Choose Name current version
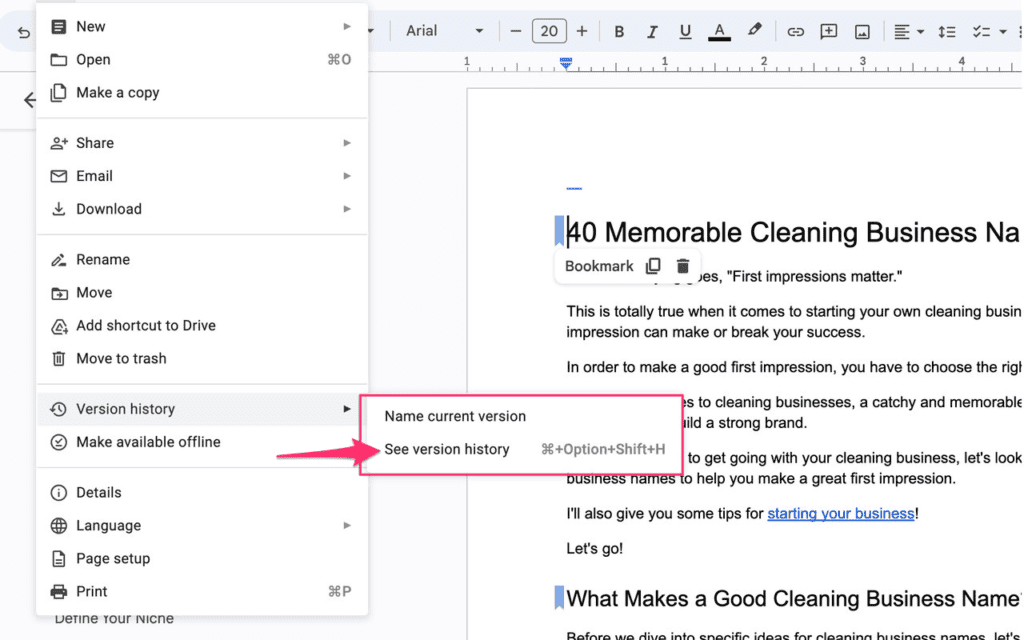The width and height of the screenshot is (1024, 640). pyautogui.click(x=455, y=416)
